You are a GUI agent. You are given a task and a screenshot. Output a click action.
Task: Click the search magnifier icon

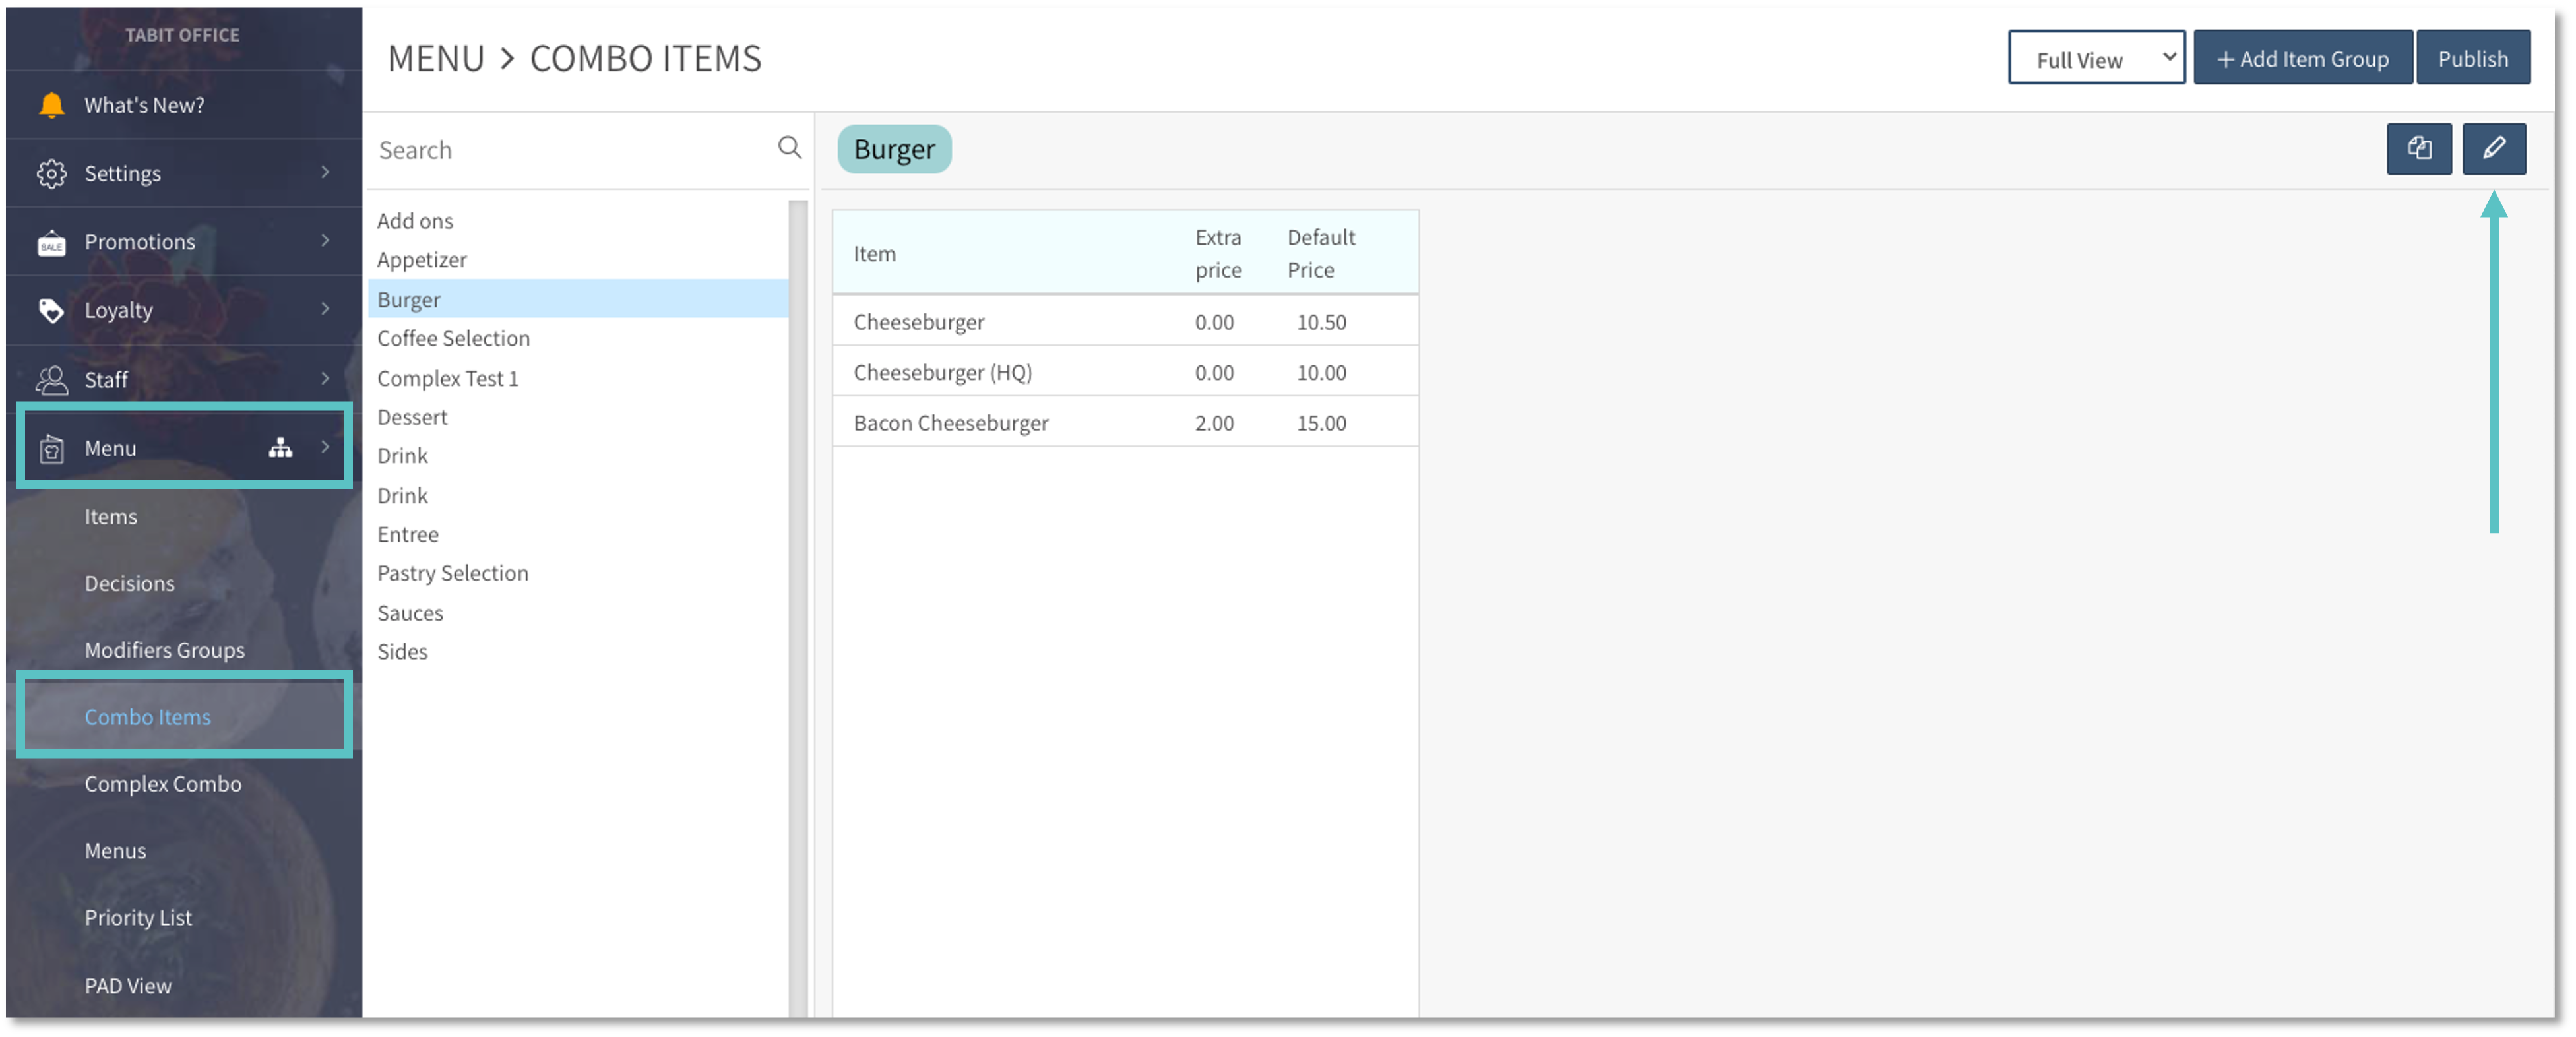pos(789,148)
